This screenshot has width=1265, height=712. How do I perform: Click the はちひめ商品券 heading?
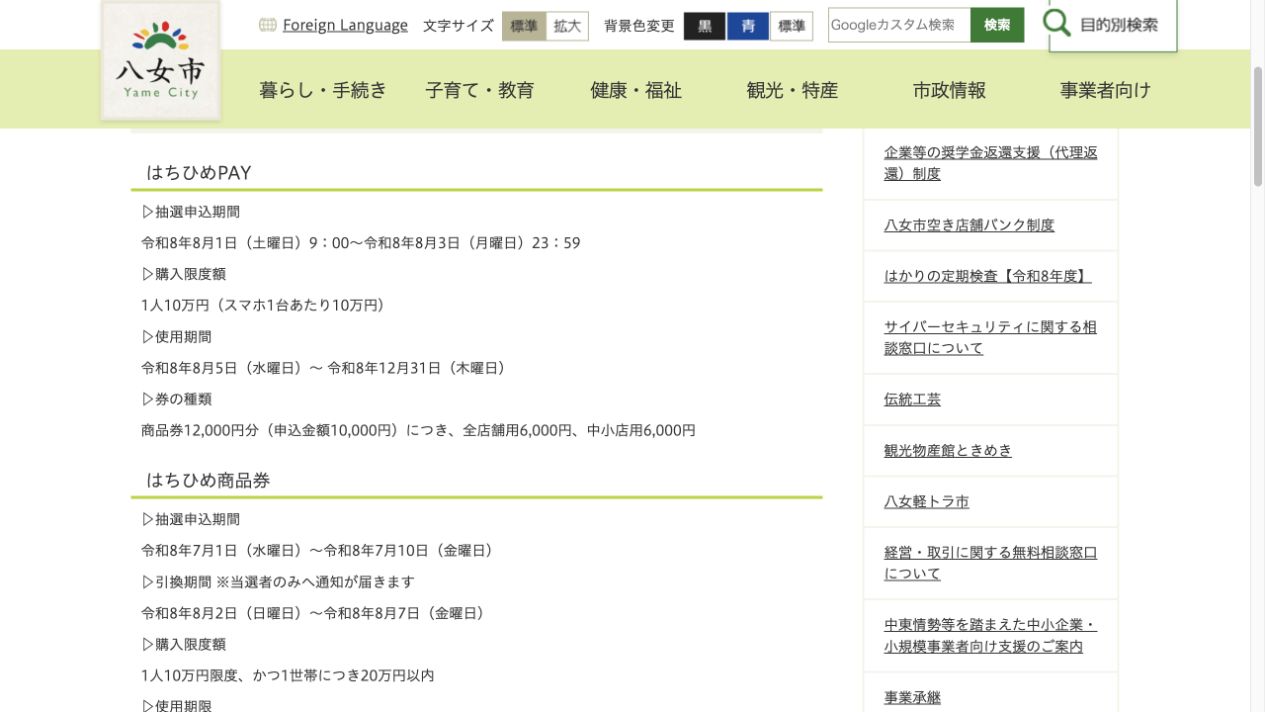click(208, 480)
